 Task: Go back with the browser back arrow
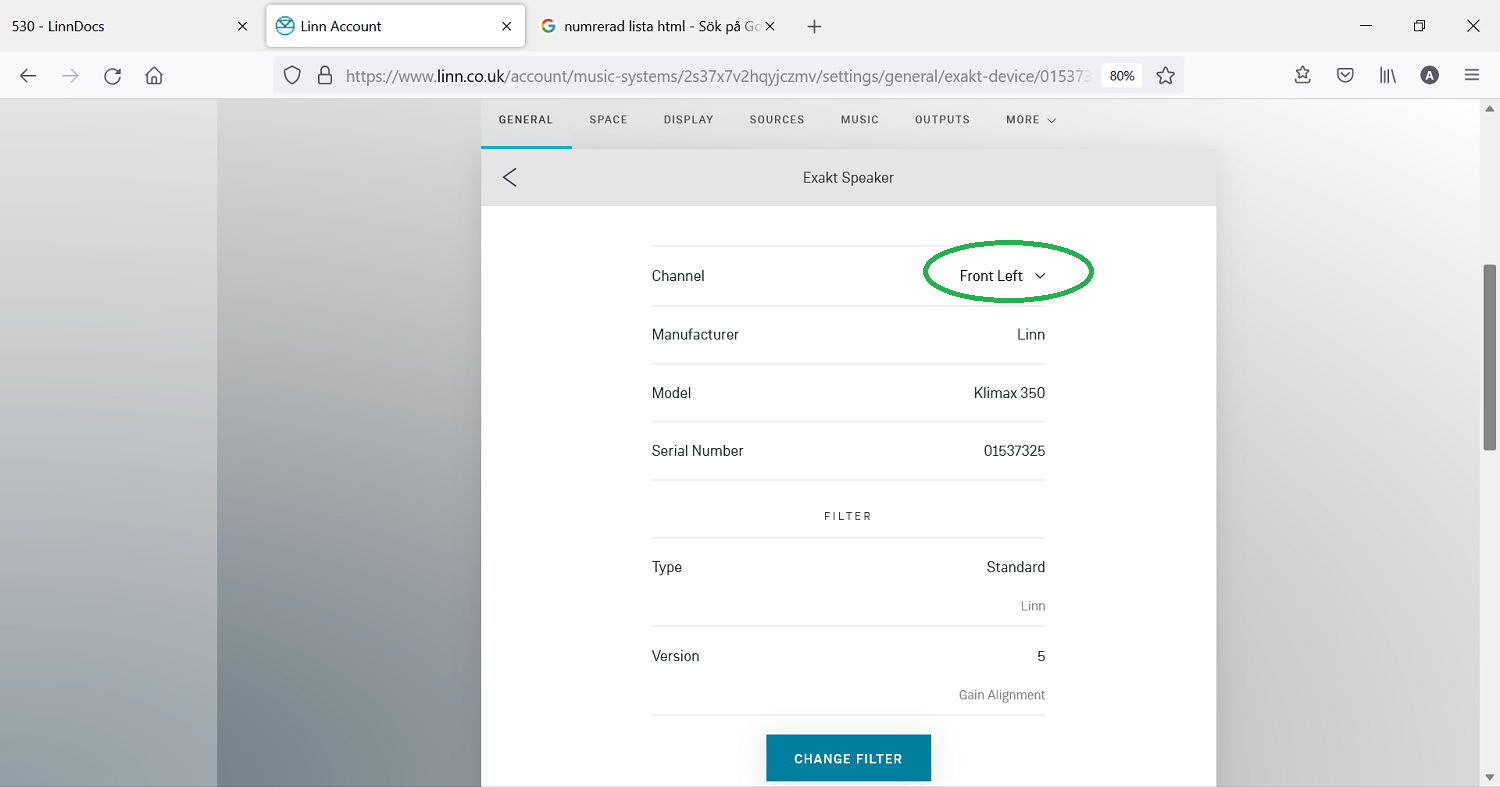(28, 75)
